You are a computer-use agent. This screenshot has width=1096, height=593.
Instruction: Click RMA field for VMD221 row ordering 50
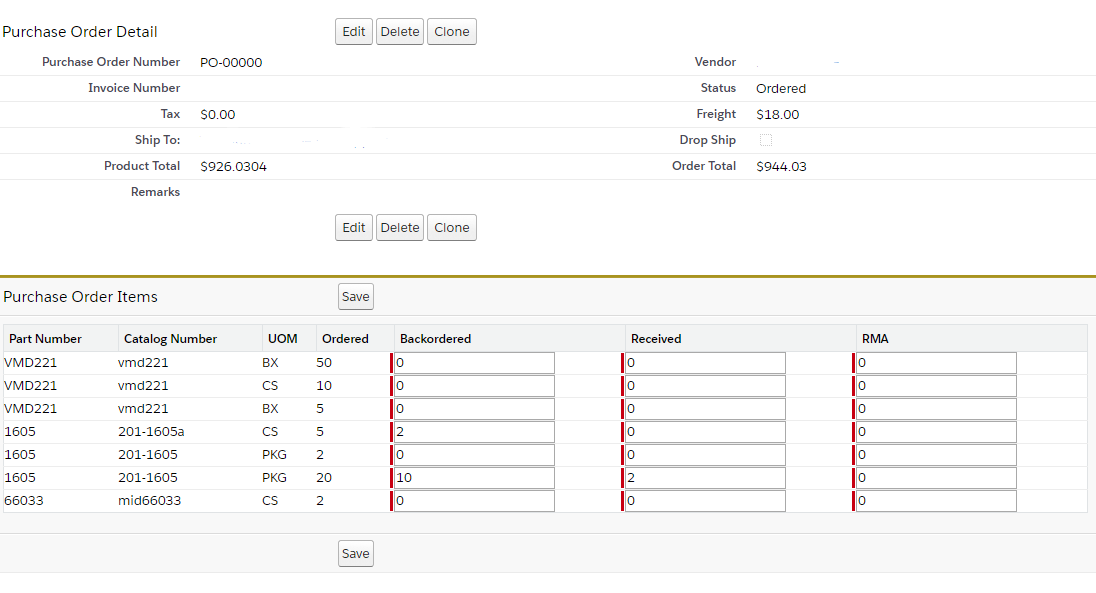pyautogui.click(x=935, y=363)
